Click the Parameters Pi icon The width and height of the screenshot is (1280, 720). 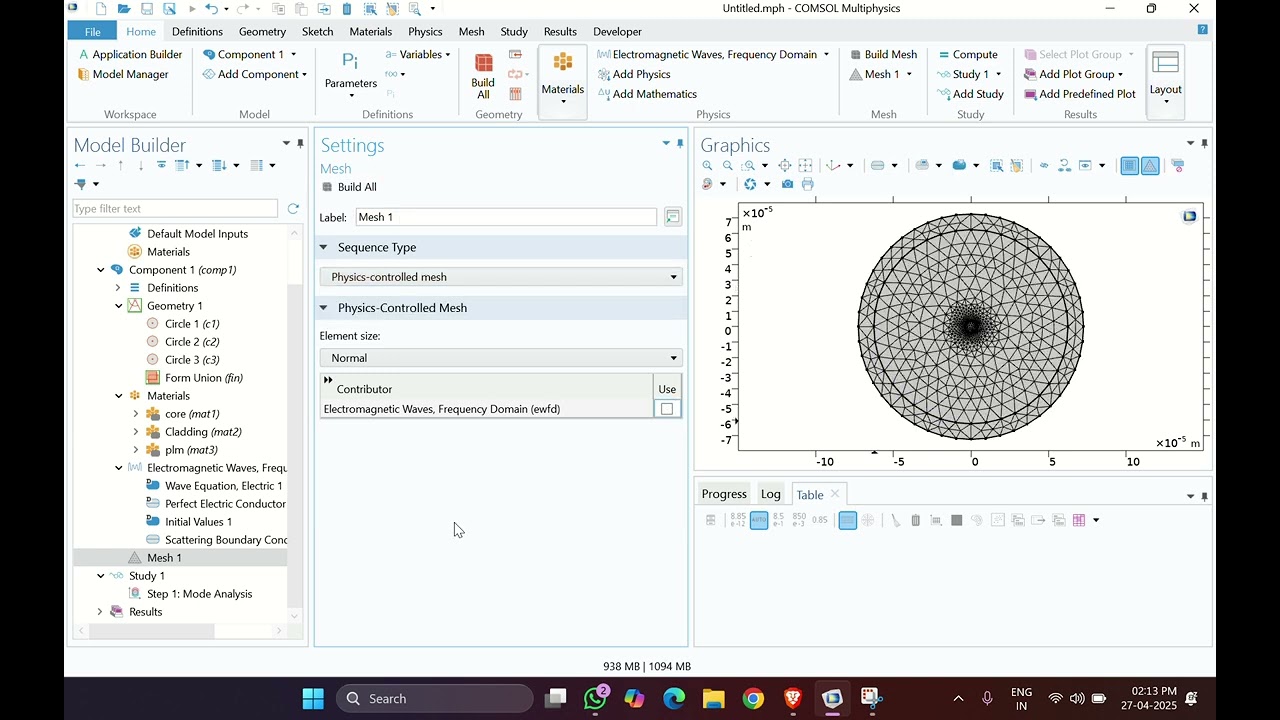click(x=350, y=62)
